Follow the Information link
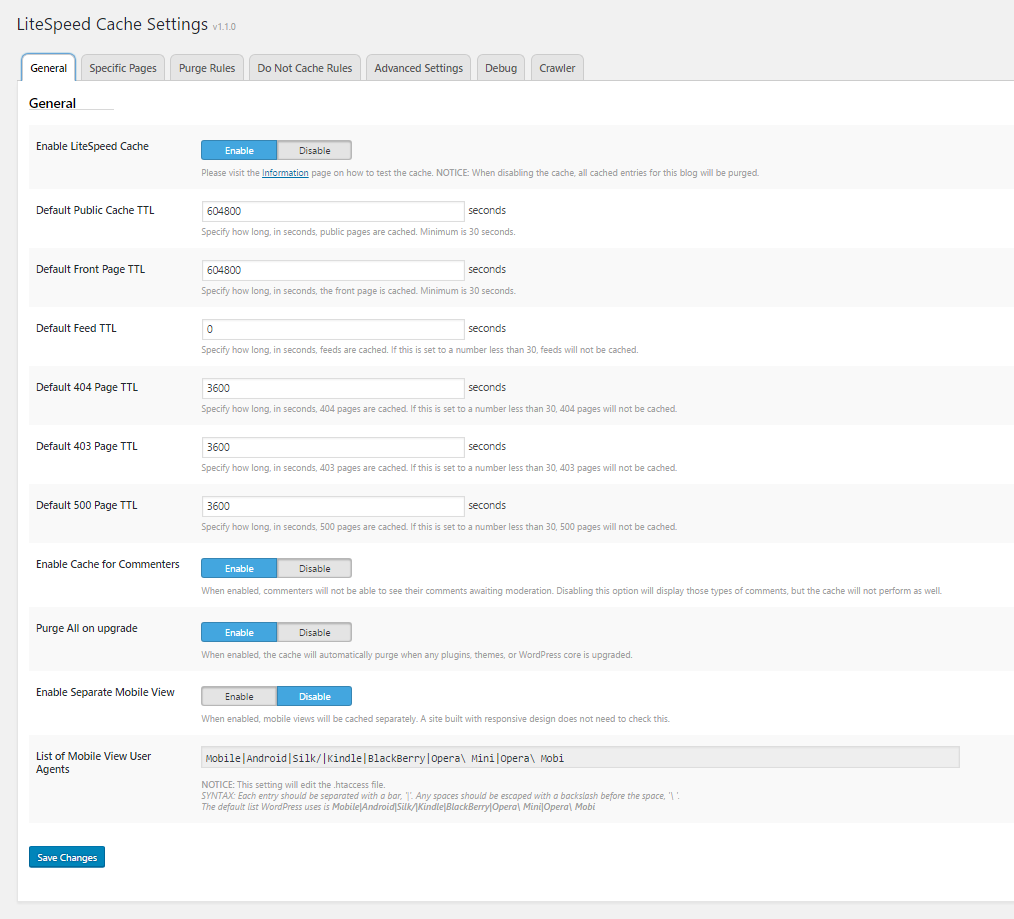Screen dimensions: 1014x919 tap(285, 173)
